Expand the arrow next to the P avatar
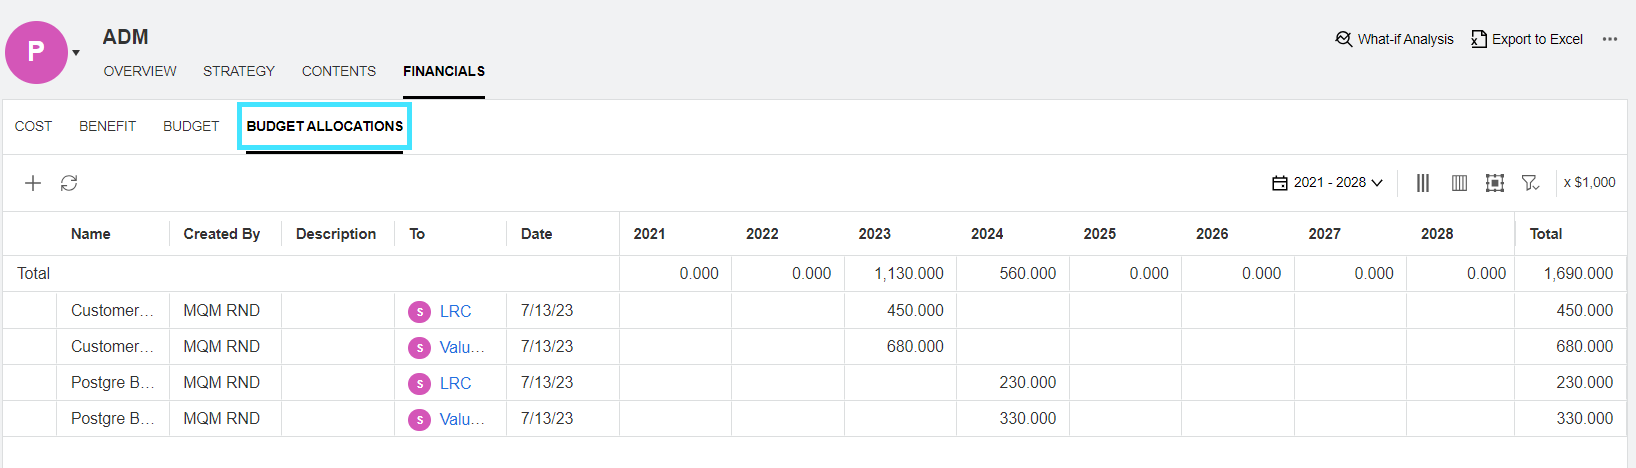This screenshot has height=468, width=1636. (x=76, y=53)
